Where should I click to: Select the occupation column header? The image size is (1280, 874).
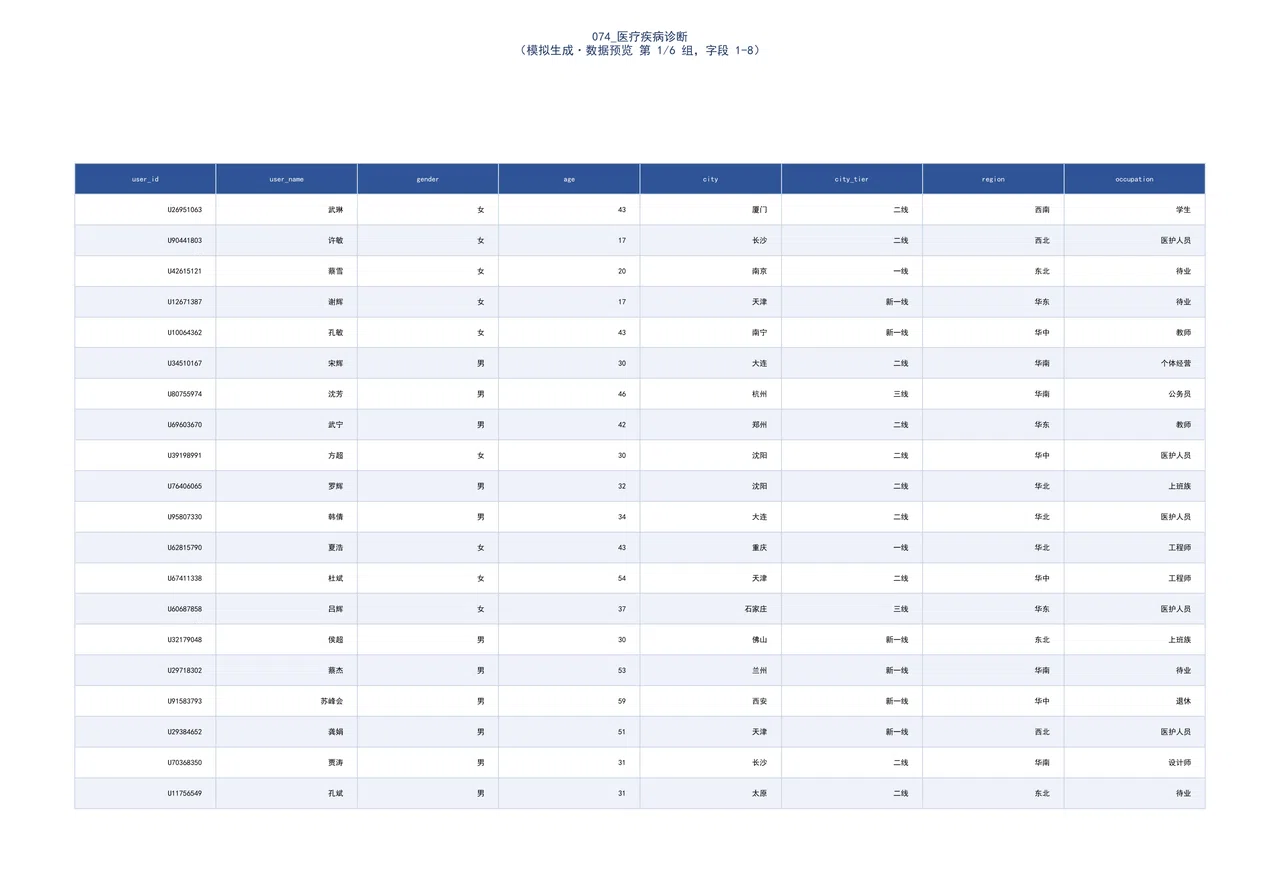[1134, 179]
